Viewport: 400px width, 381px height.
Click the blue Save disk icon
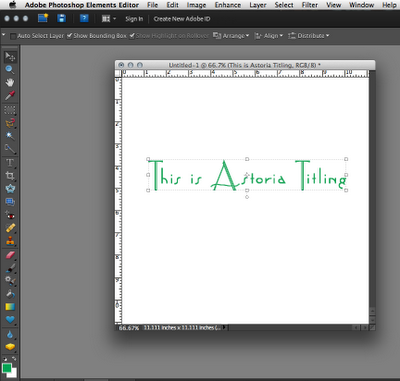click(61, 18)
